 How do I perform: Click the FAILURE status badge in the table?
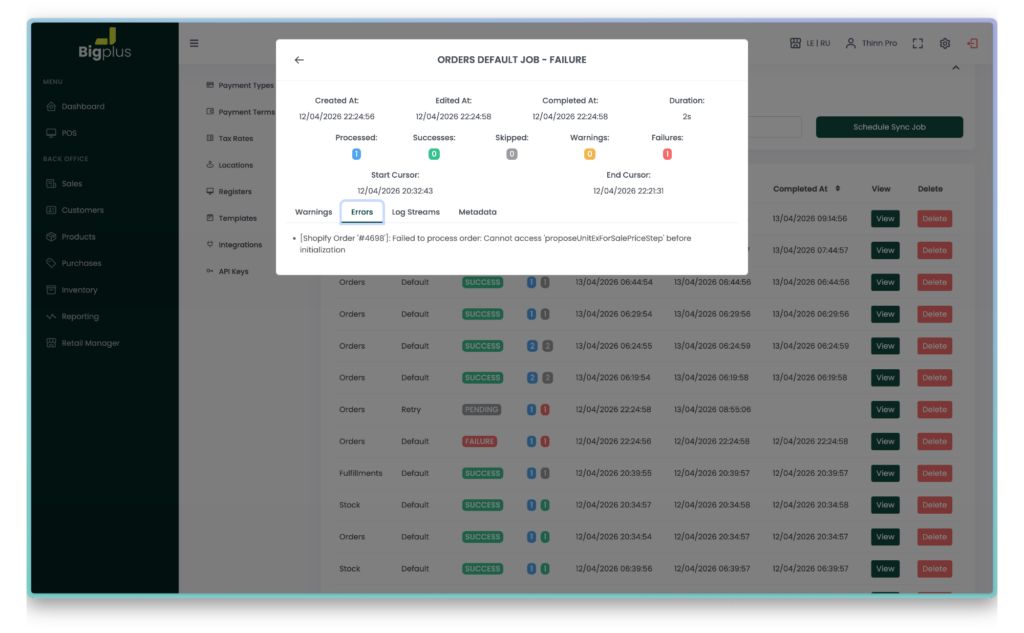click(x=479, y=442)
